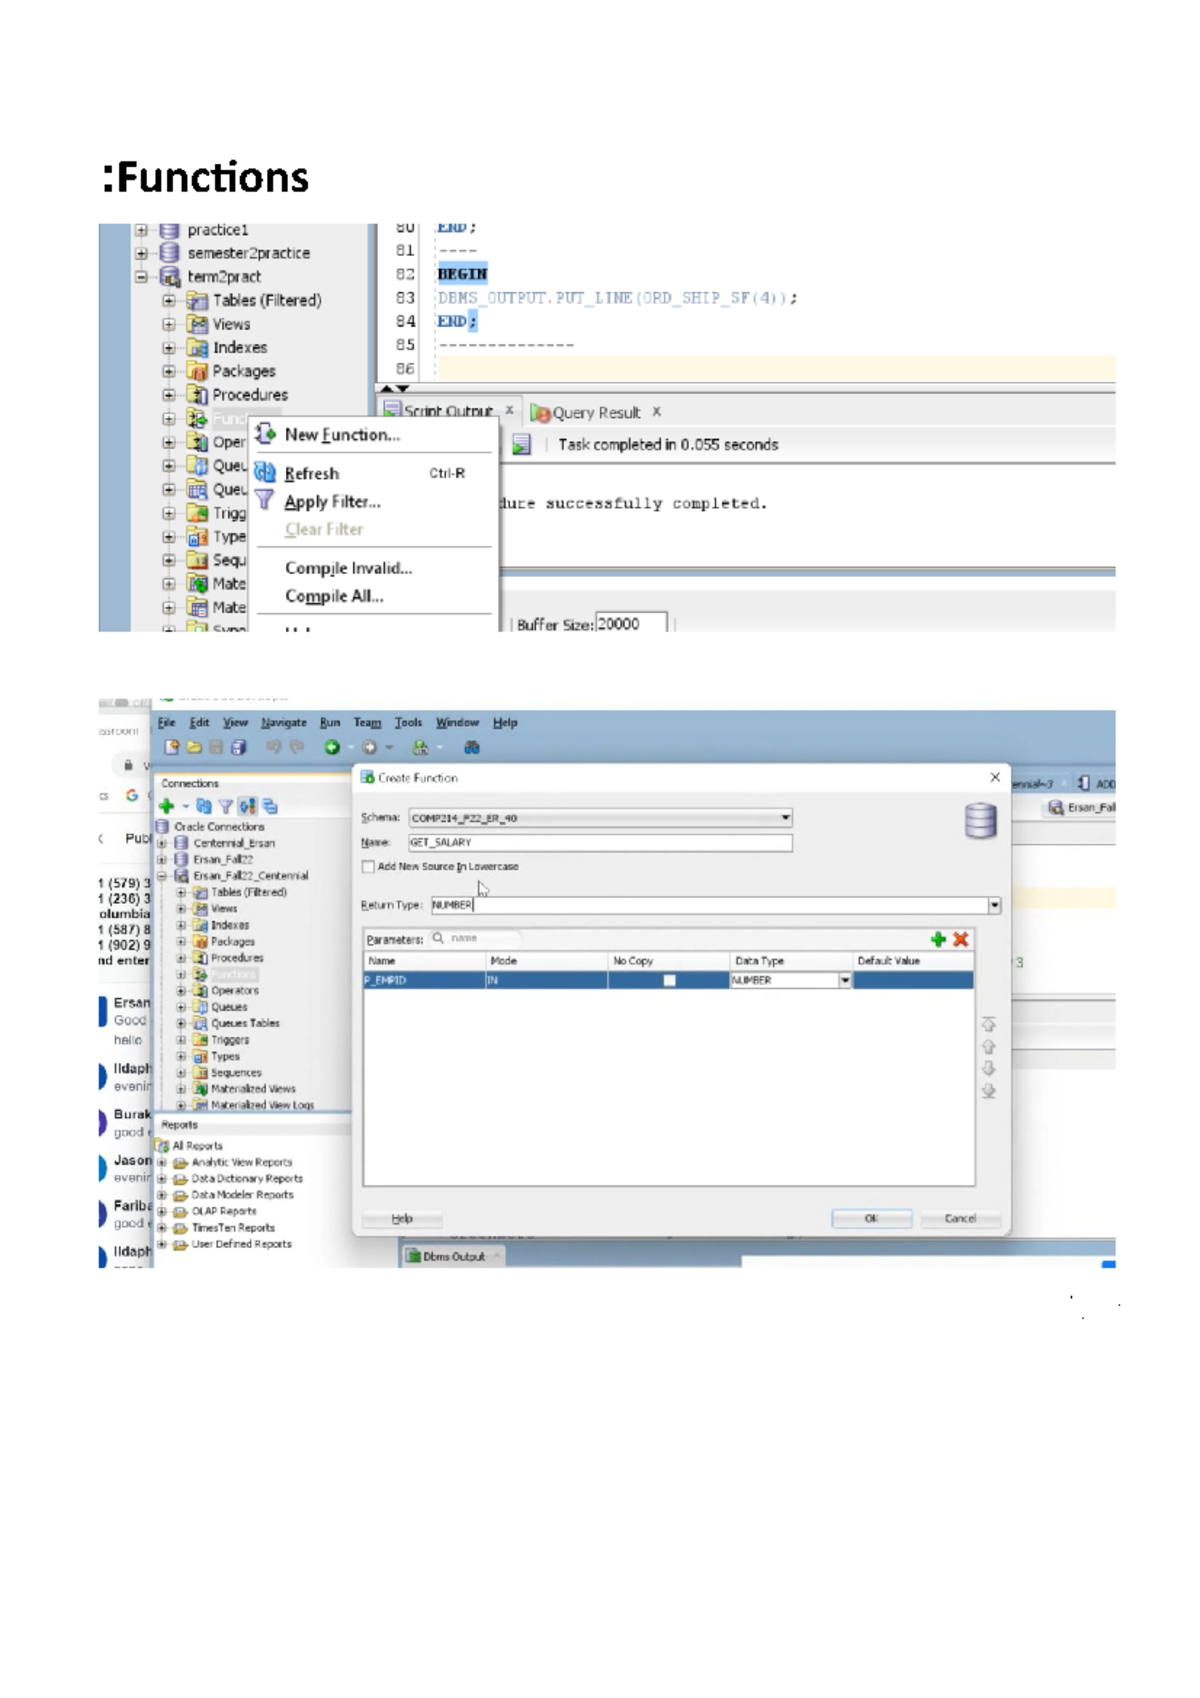Click the Save All toolbar icon
This screenshot has height=1698, width=1200.
(238, 747)
